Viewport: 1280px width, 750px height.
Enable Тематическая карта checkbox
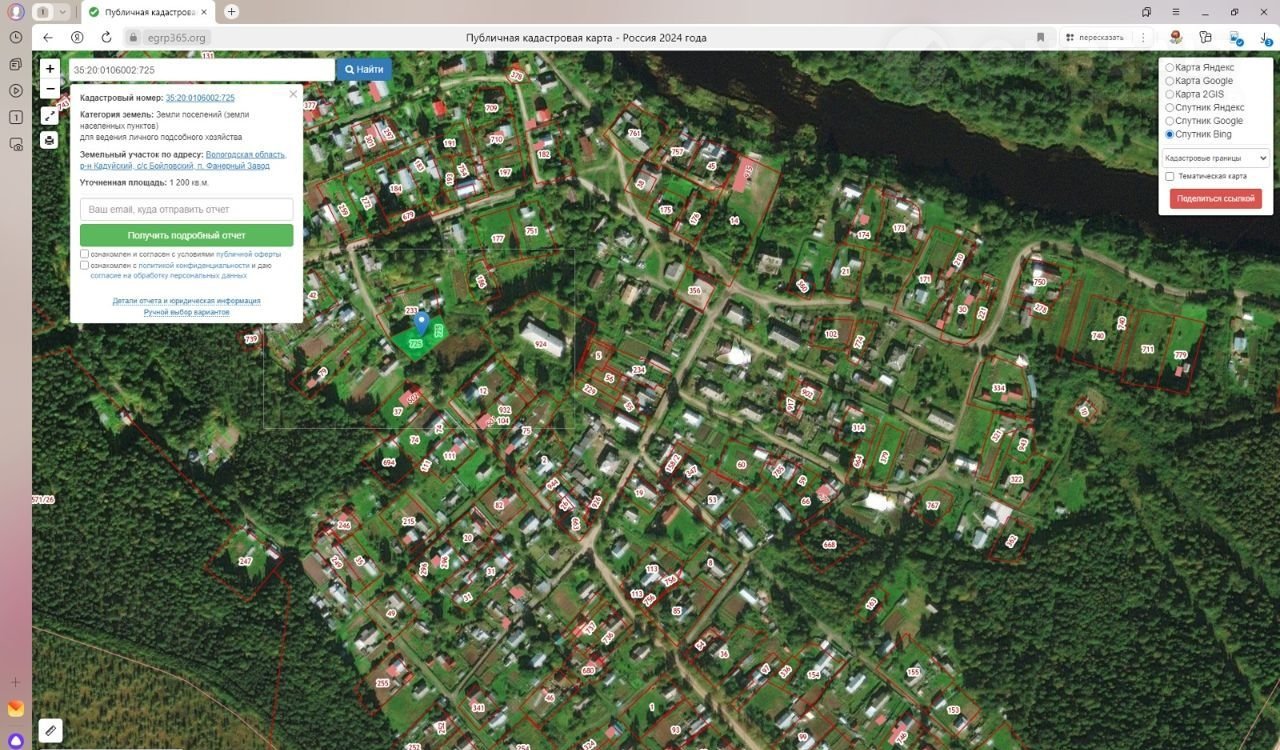1170,176
